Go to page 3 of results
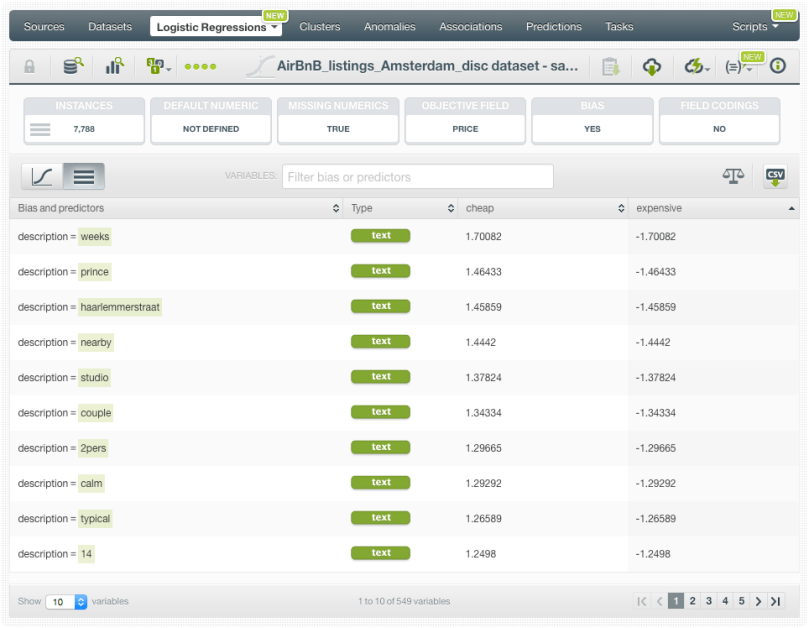The width and height of the screenshot is (809, 628). click(x=709, y=601)
